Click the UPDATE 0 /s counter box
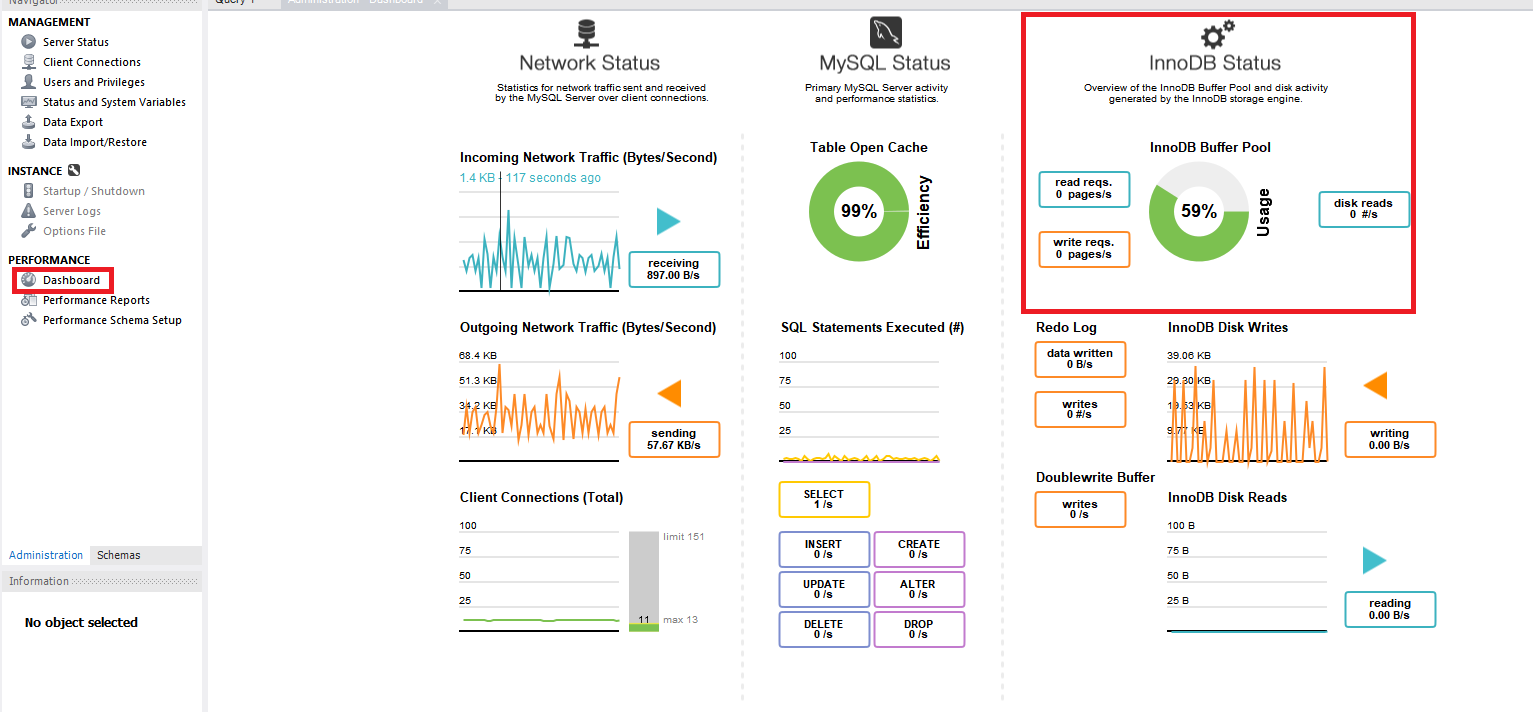1533x712 pixels. click(x=824, y=590)
